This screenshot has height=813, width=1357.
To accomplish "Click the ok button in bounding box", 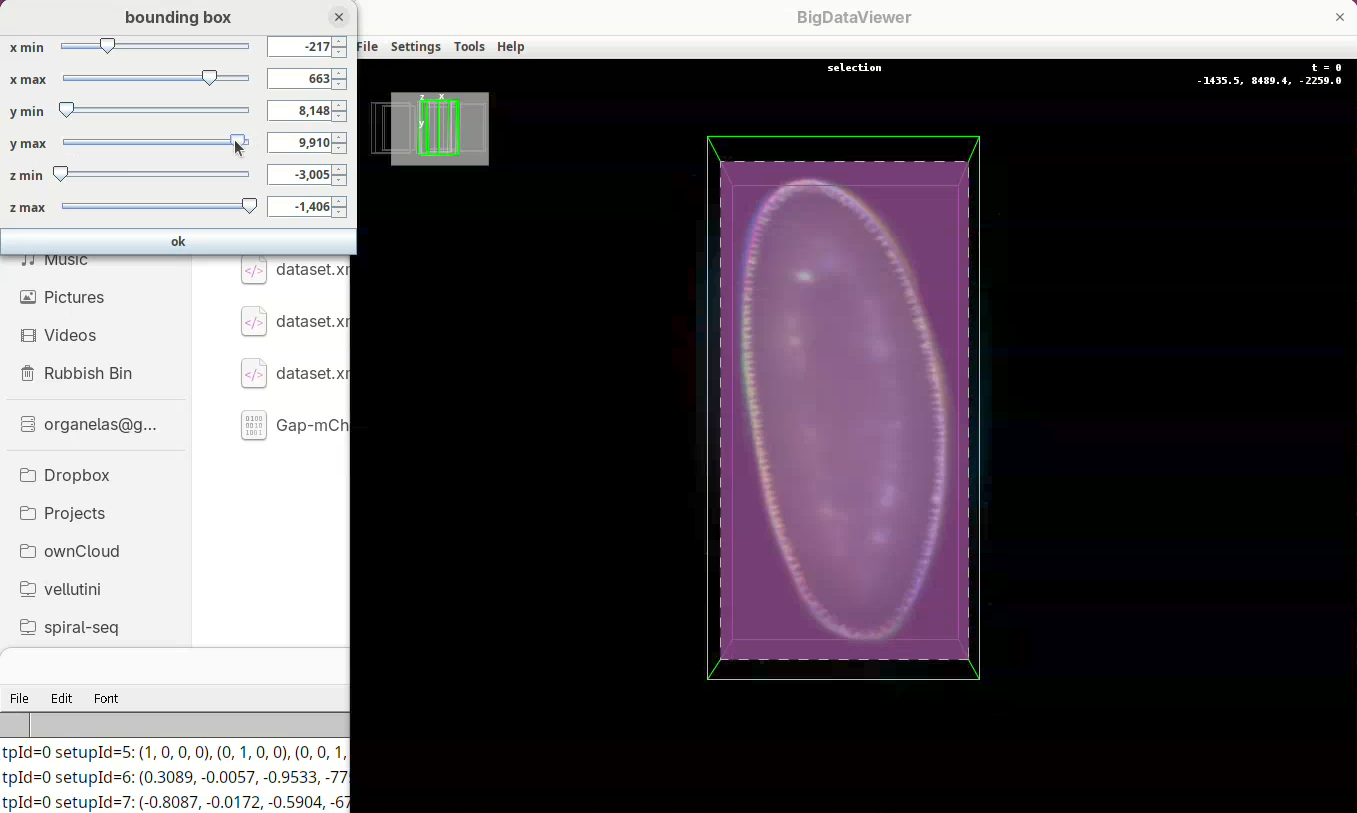I will pyautogui.click(x=178, y=241).
